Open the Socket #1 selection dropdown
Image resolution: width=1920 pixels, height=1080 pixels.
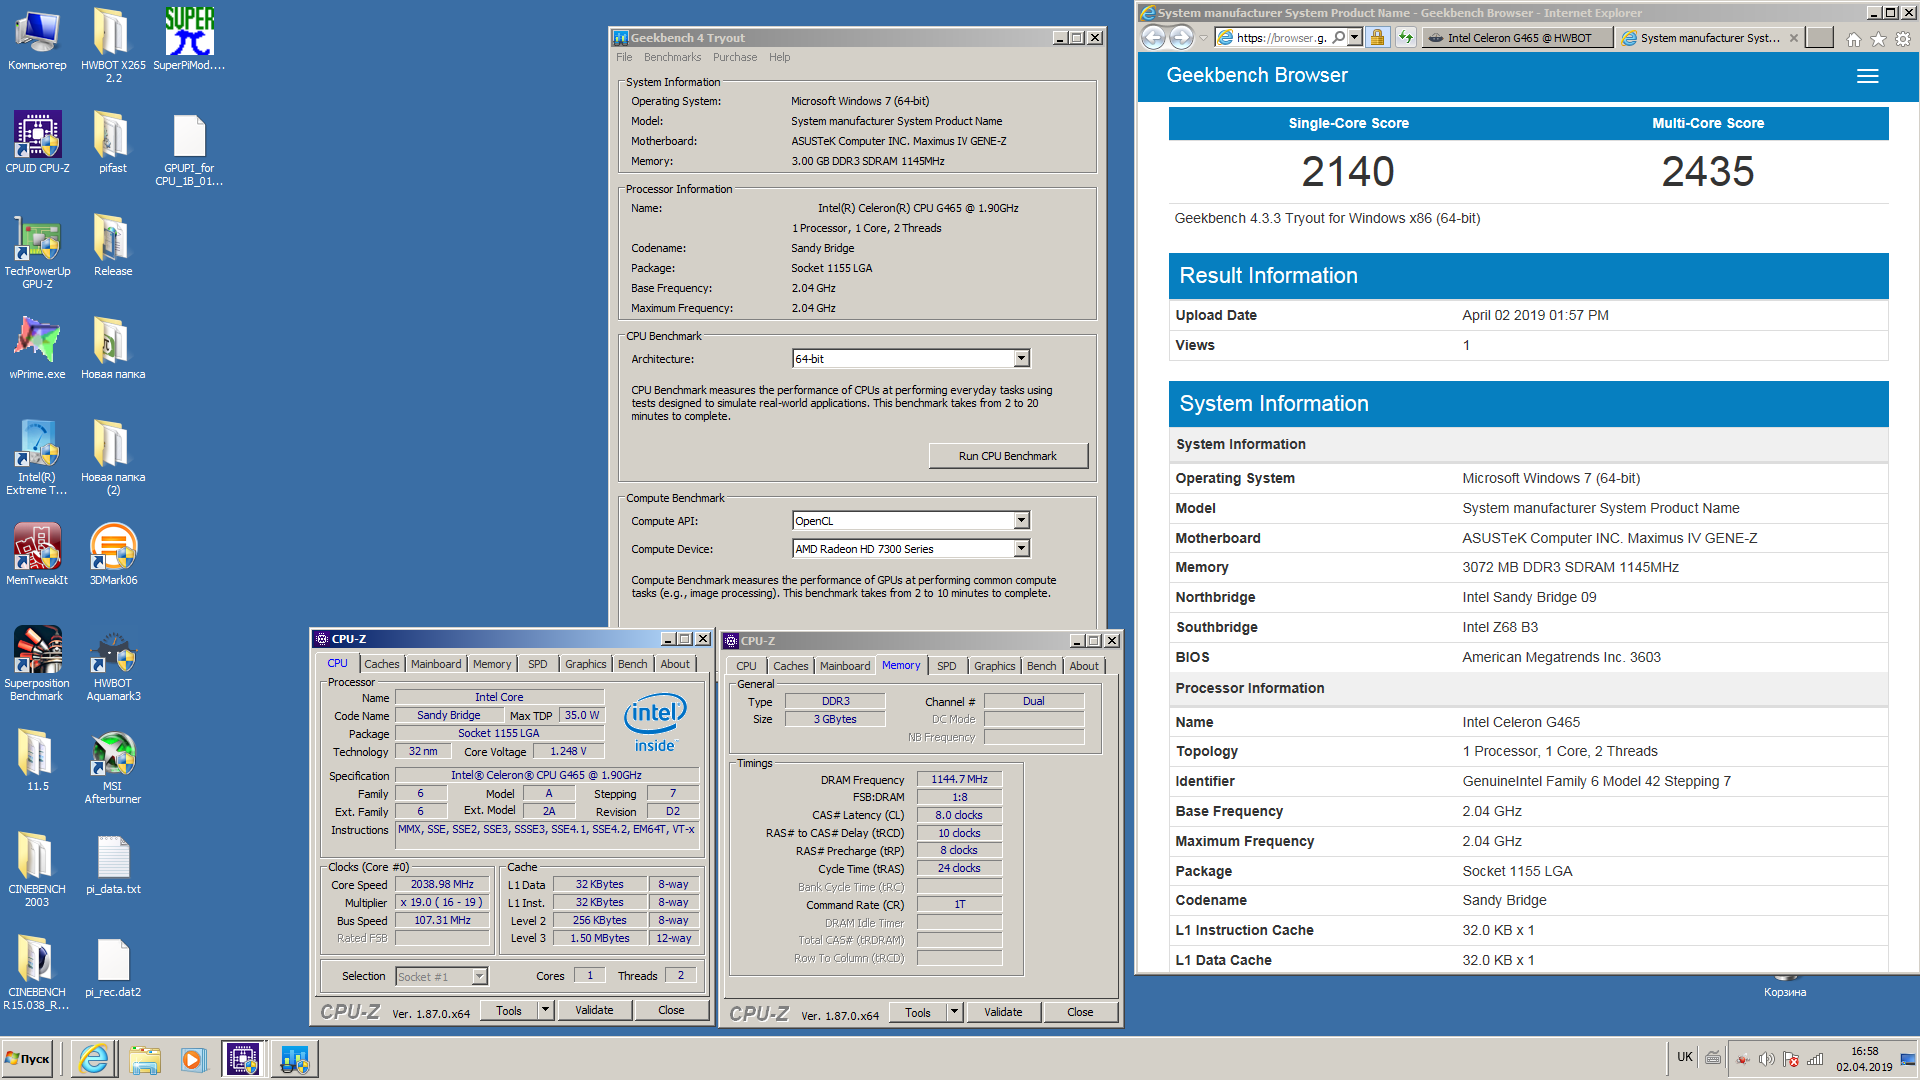(x=479, y=977)
